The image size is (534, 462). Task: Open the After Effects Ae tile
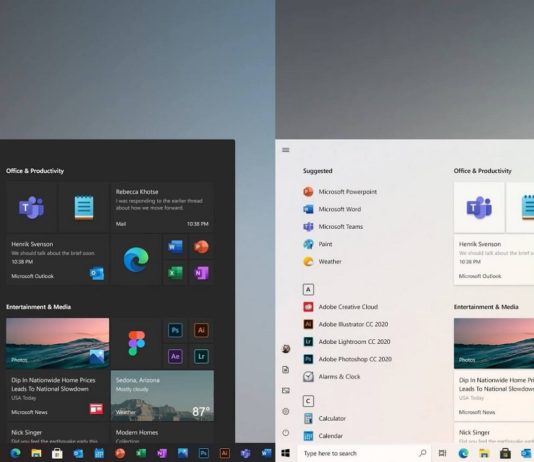coord(175,356)
